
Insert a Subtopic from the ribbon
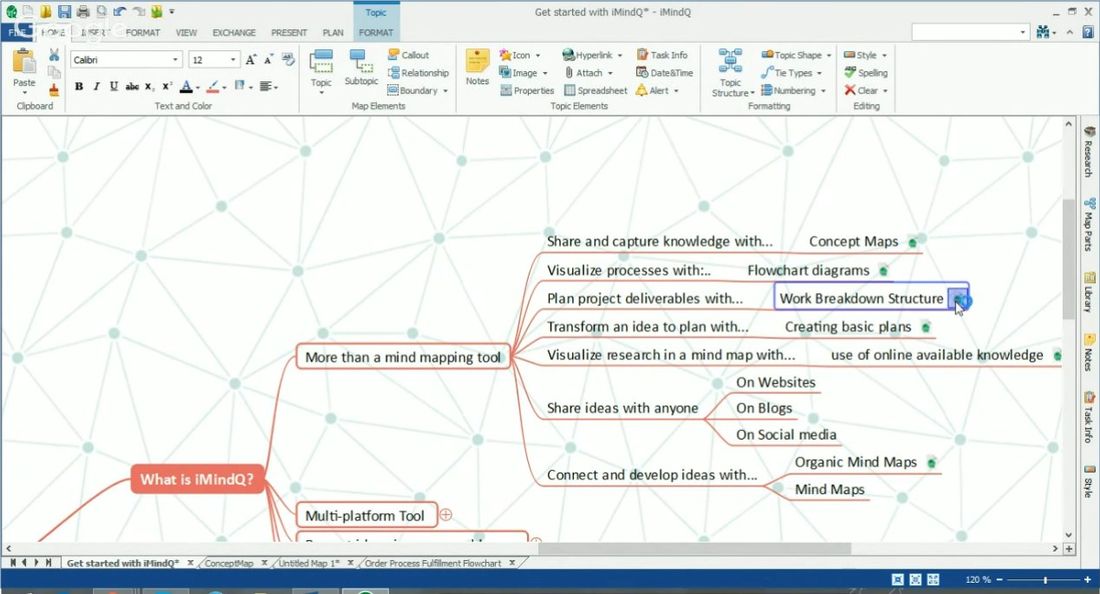pyautogui.click(x=361, y=67)
